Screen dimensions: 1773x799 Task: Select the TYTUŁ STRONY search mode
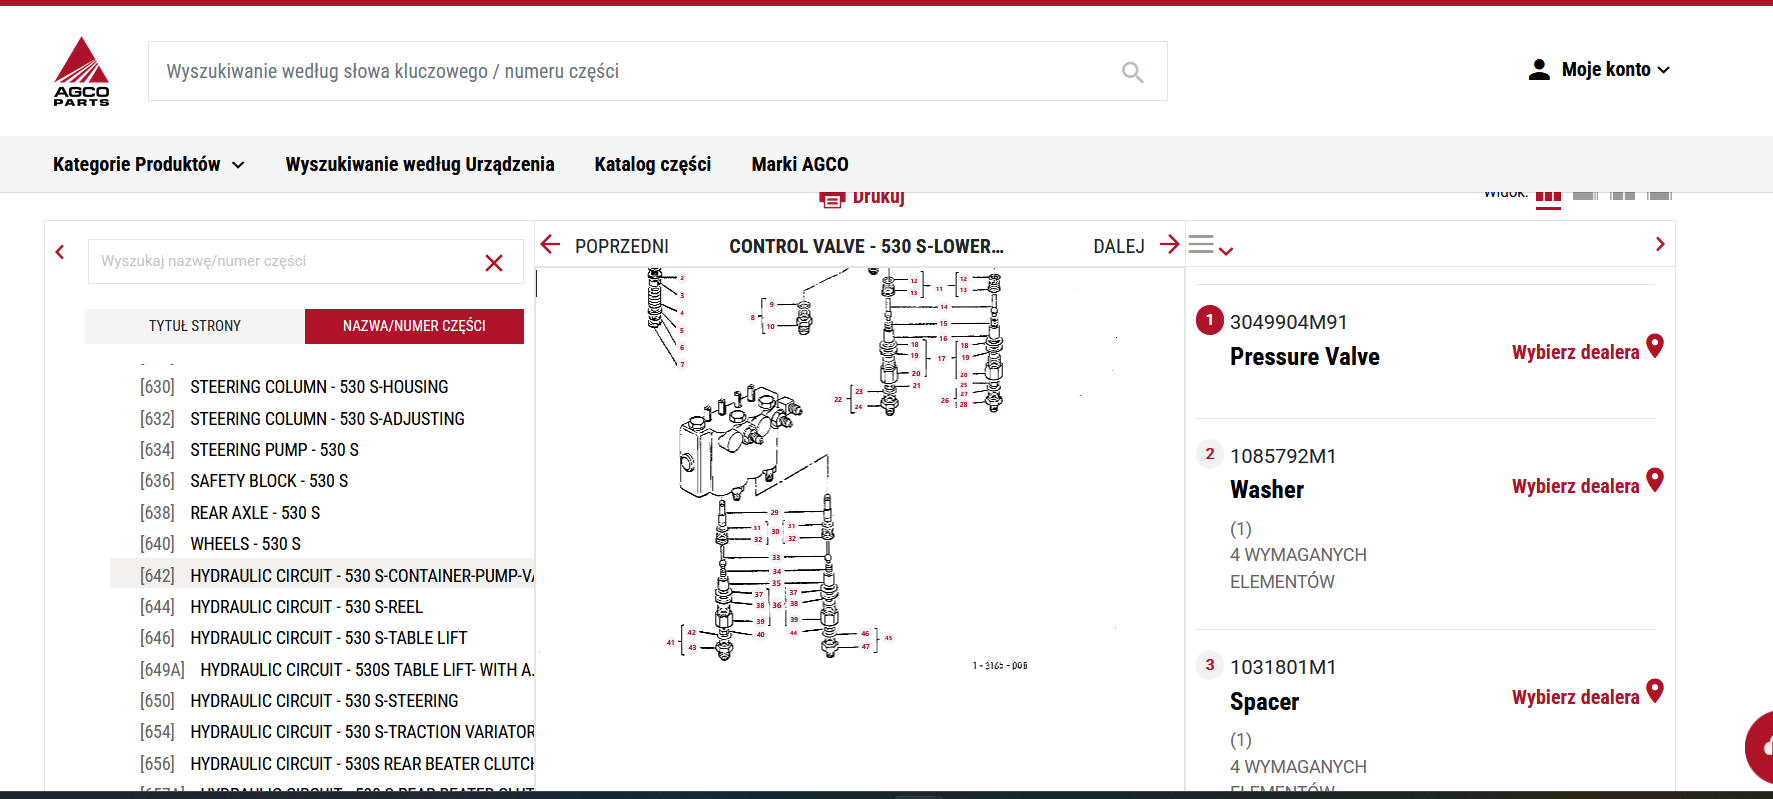(x=195, y=326)
